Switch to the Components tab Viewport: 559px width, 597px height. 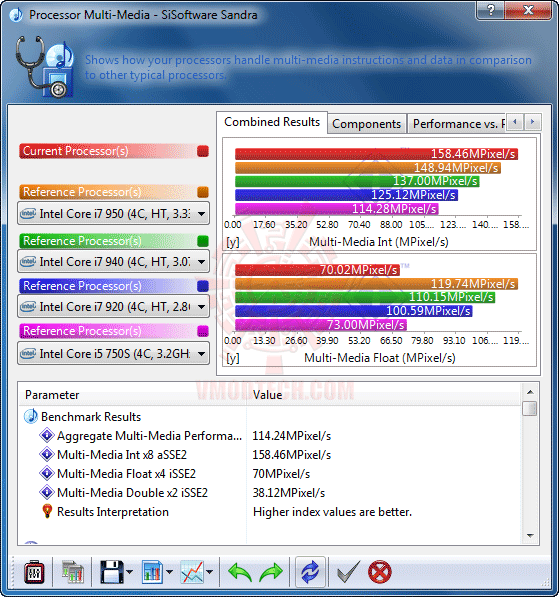click(x=366, y=124)
